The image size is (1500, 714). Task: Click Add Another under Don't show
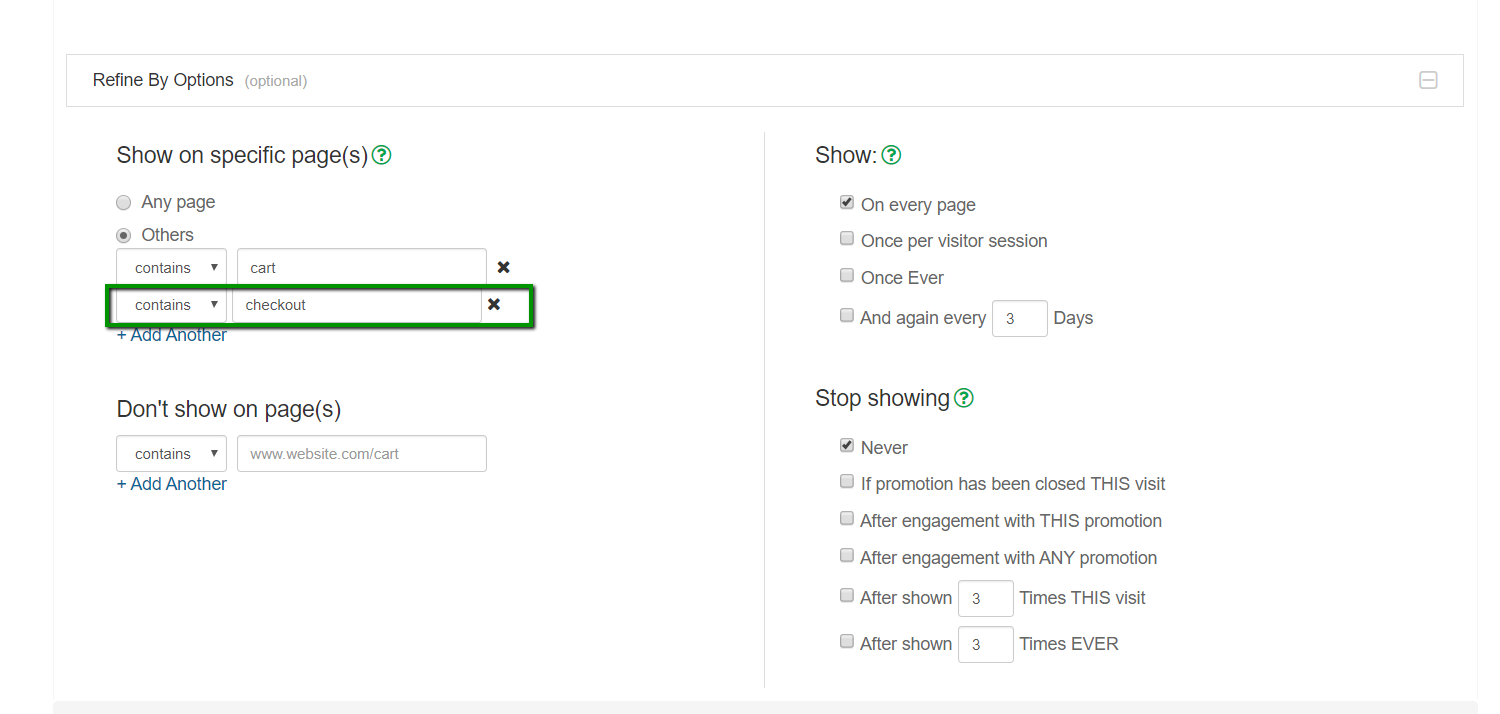pyautogui.click(x=172, y=484)
